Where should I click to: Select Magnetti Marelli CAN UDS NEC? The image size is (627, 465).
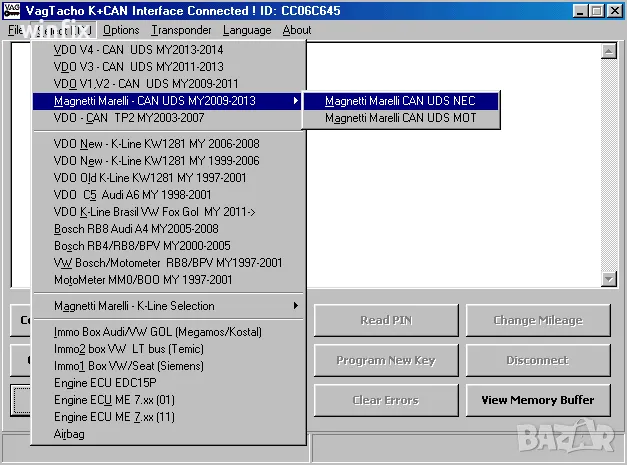coord(400,101)
